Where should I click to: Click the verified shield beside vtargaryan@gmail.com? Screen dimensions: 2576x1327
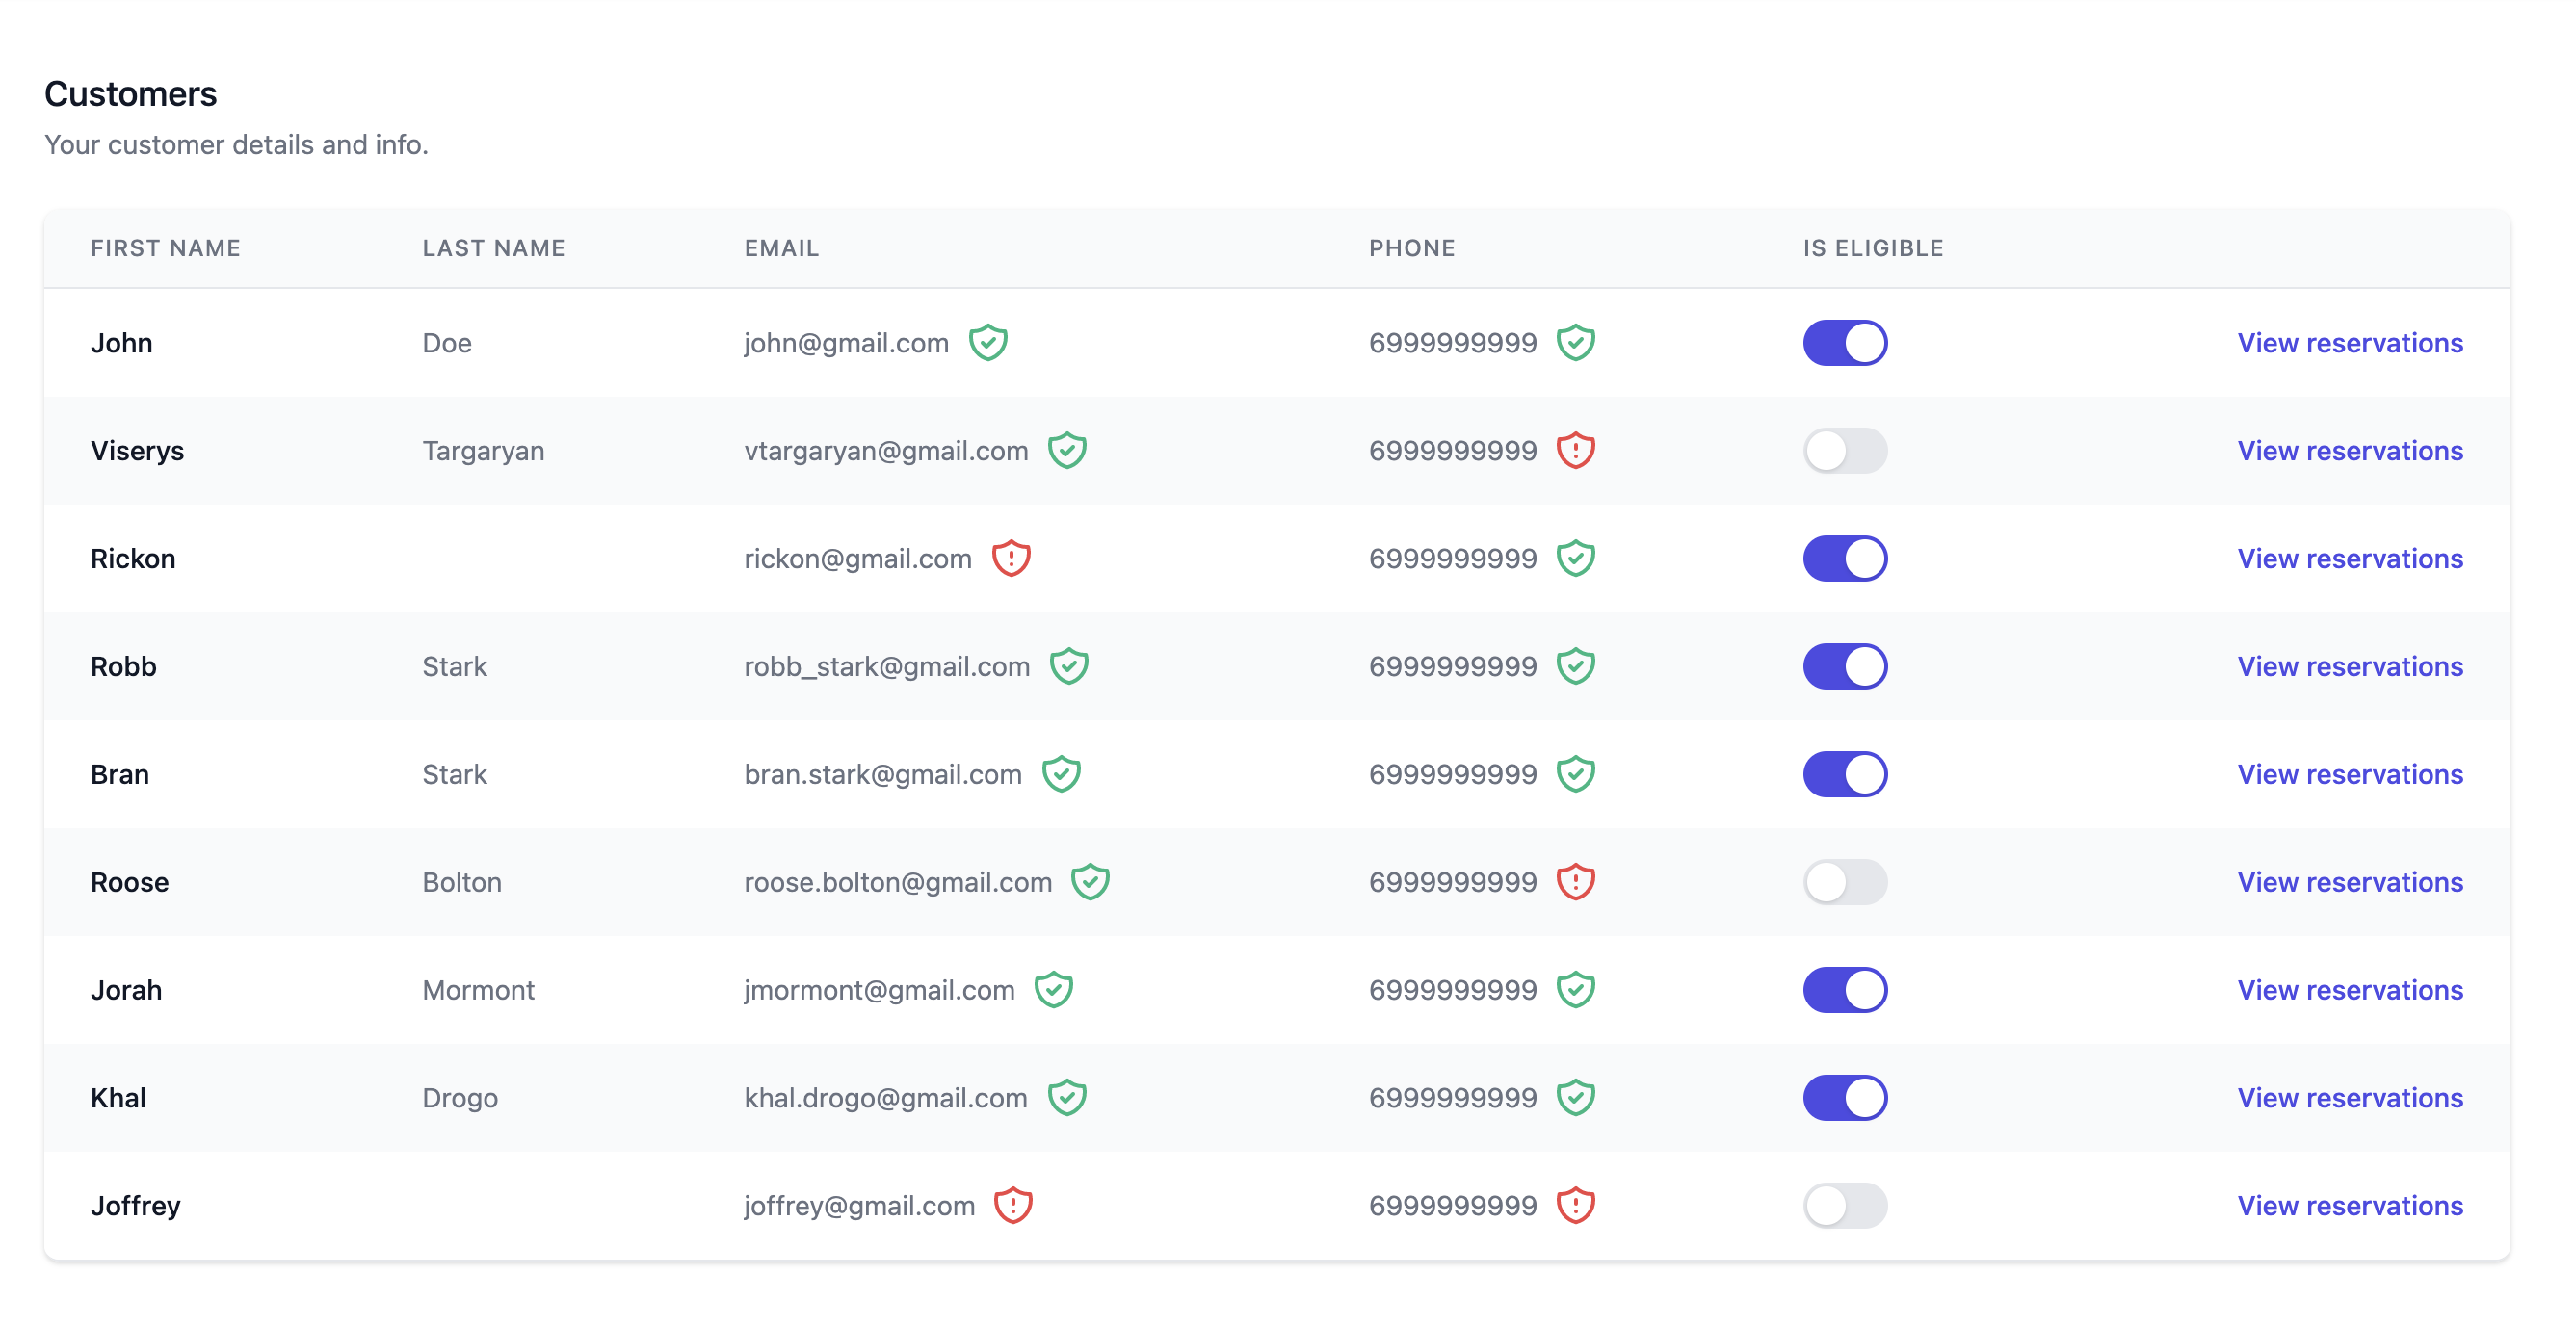point(1067,451)
